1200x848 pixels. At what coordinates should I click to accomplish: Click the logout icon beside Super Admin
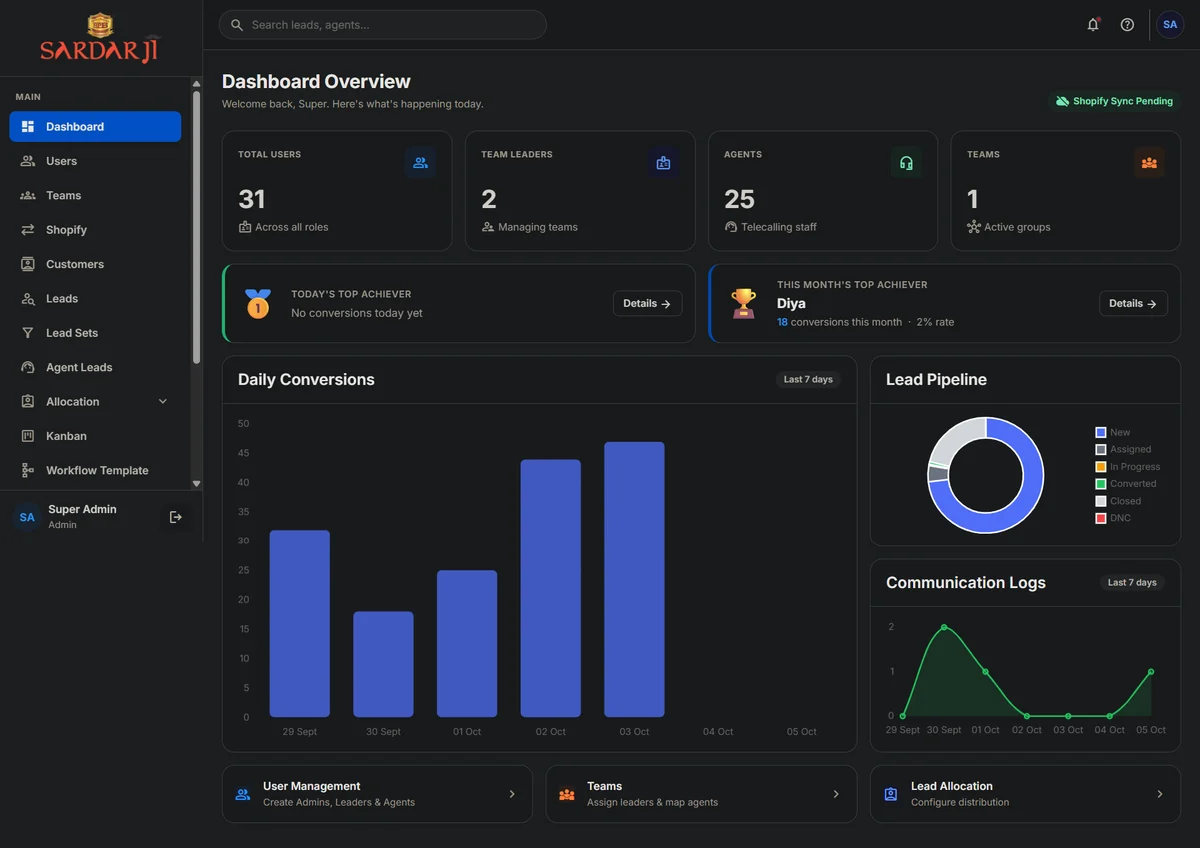(x=176, y=517)
